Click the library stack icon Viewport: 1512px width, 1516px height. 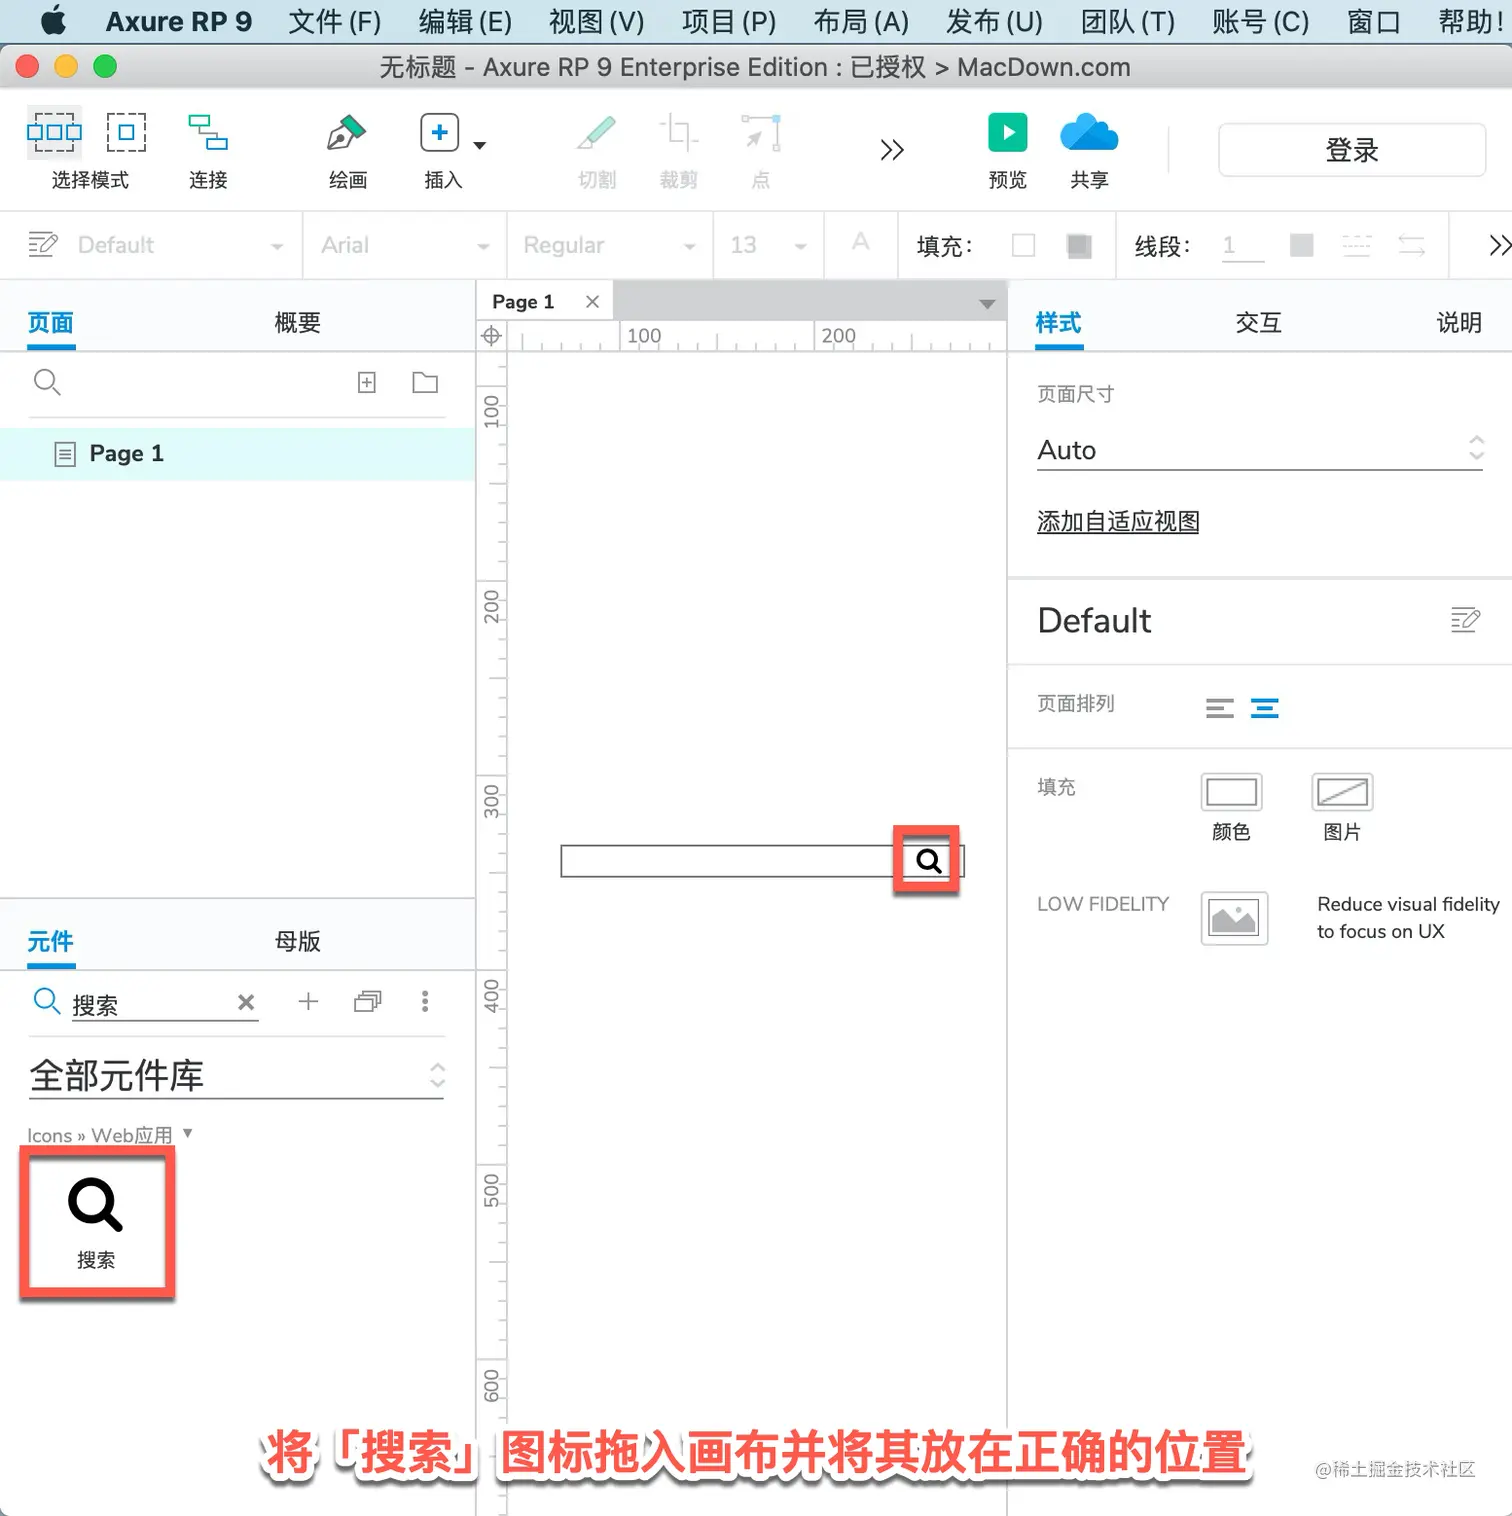point(368,1001)
